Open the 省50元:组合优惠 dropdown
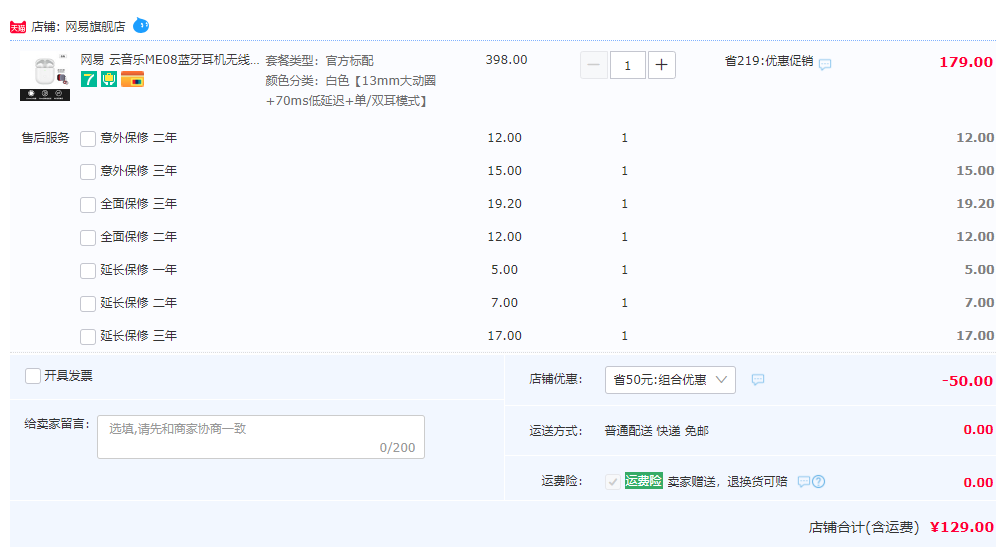The width and height of the screenshot is (996, 547). coord(670,380)
